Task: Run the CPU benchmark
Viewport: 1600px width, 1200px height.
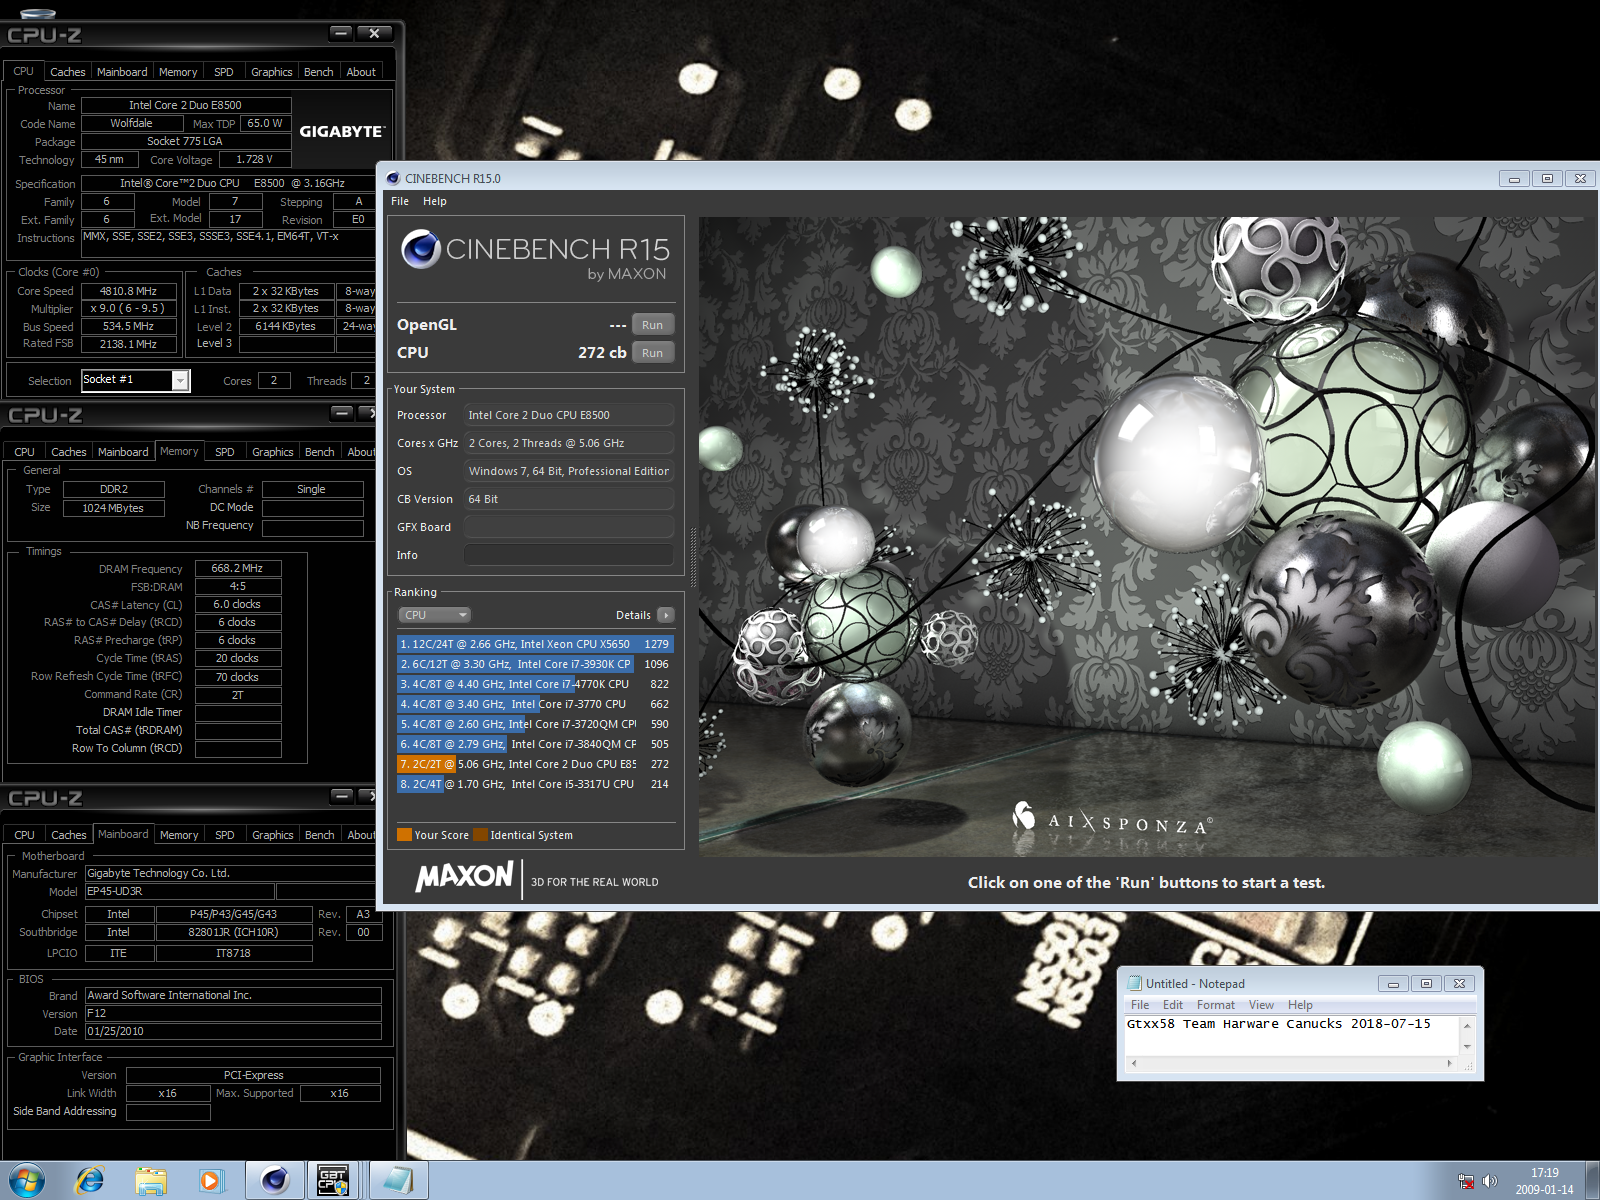Action: click(653, 353)
